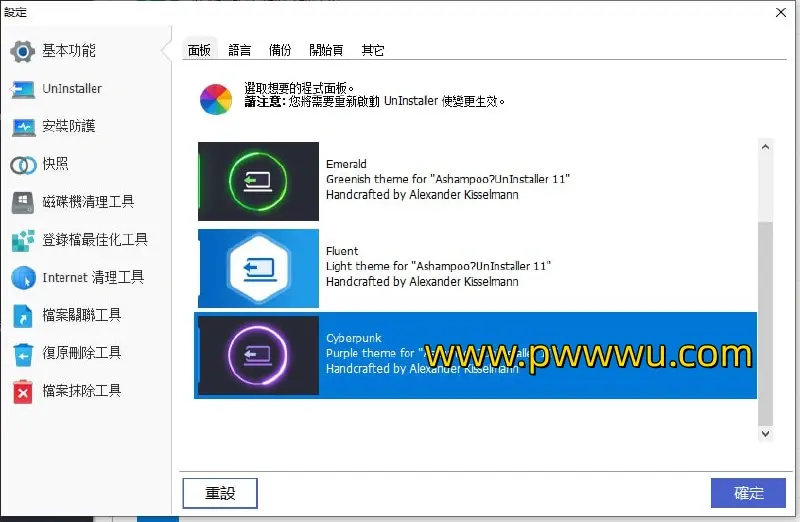The image size is (800, 522).
Task: Click the 檔案抹除工具 red X icon
Action: pyautogui.click(x=23, y=391)
